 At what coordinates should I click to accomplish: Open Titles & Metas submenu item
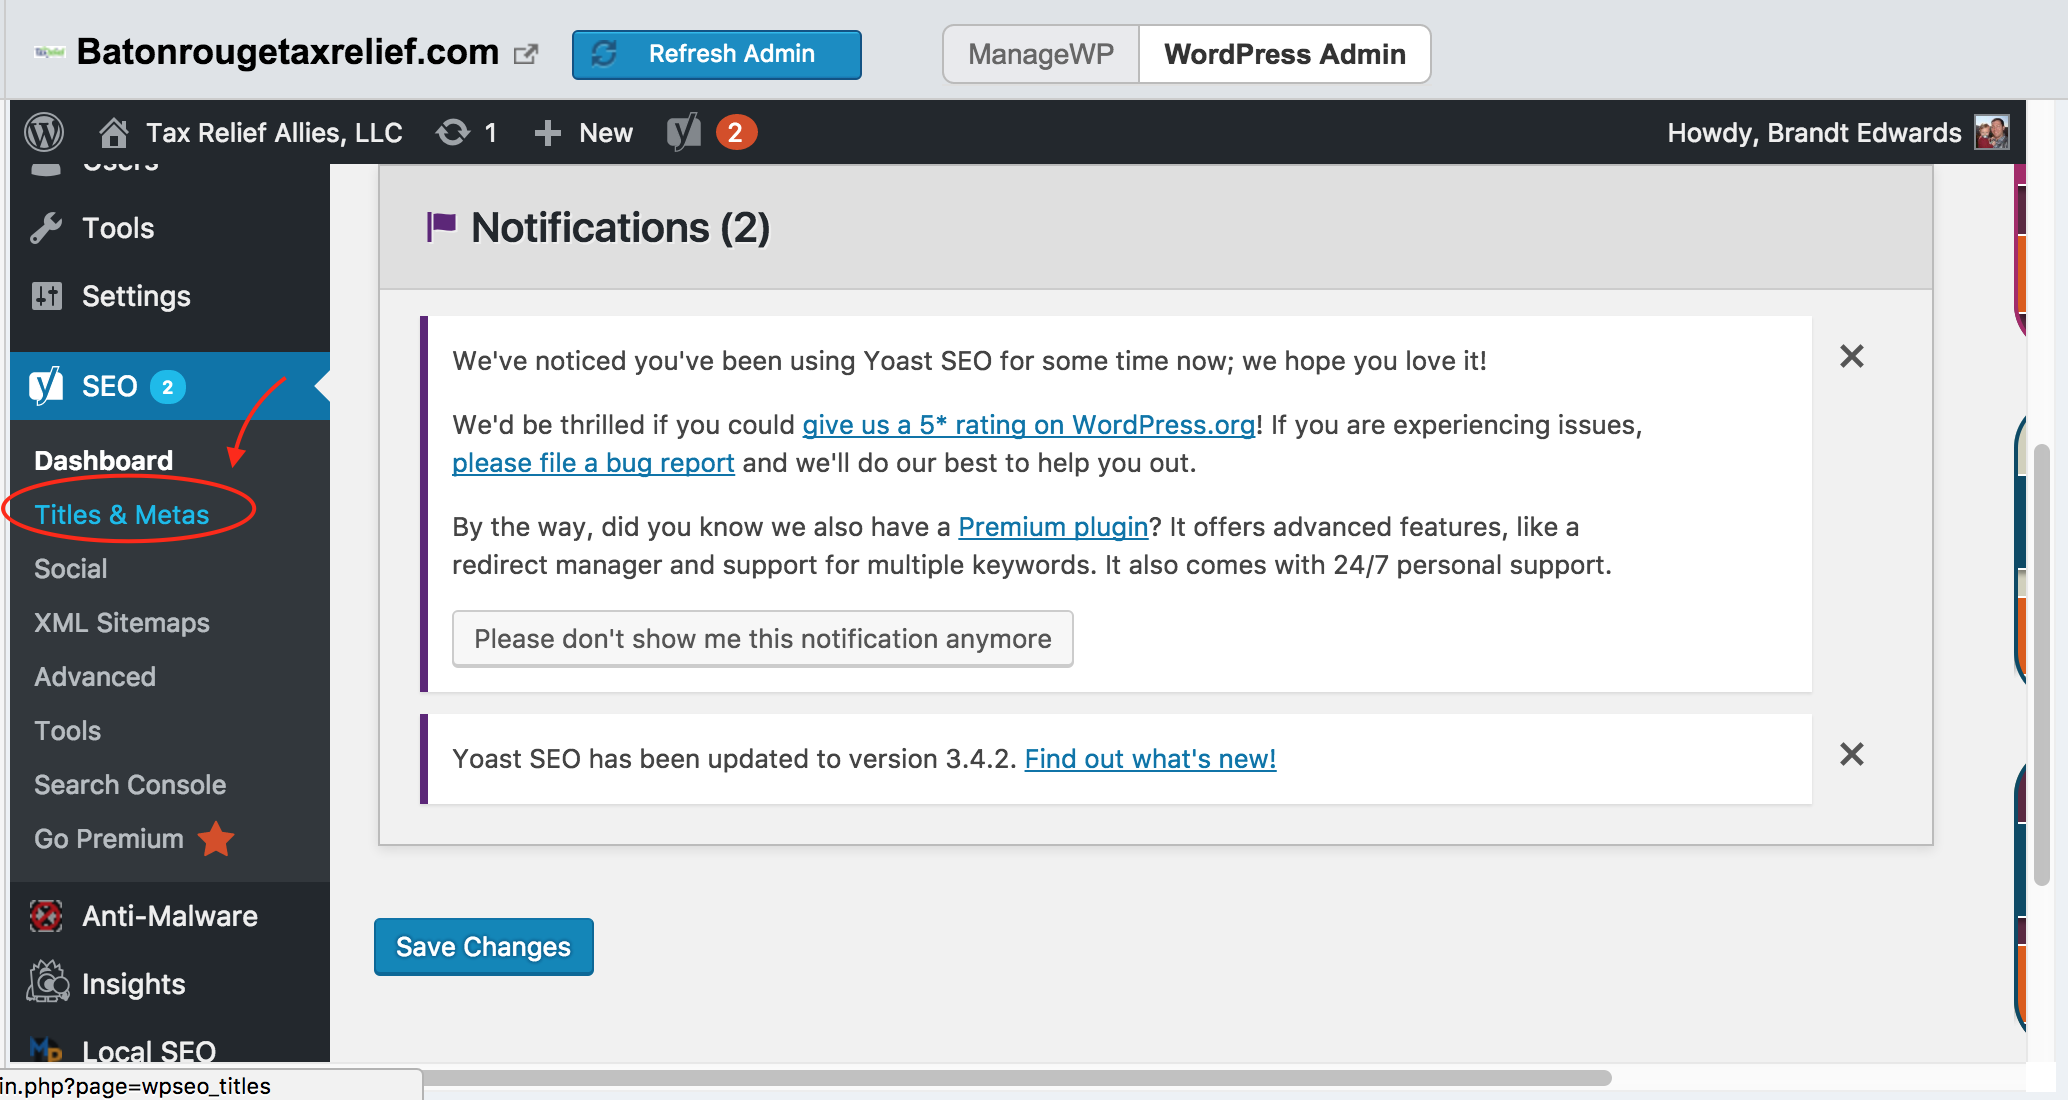click(122, 514)
